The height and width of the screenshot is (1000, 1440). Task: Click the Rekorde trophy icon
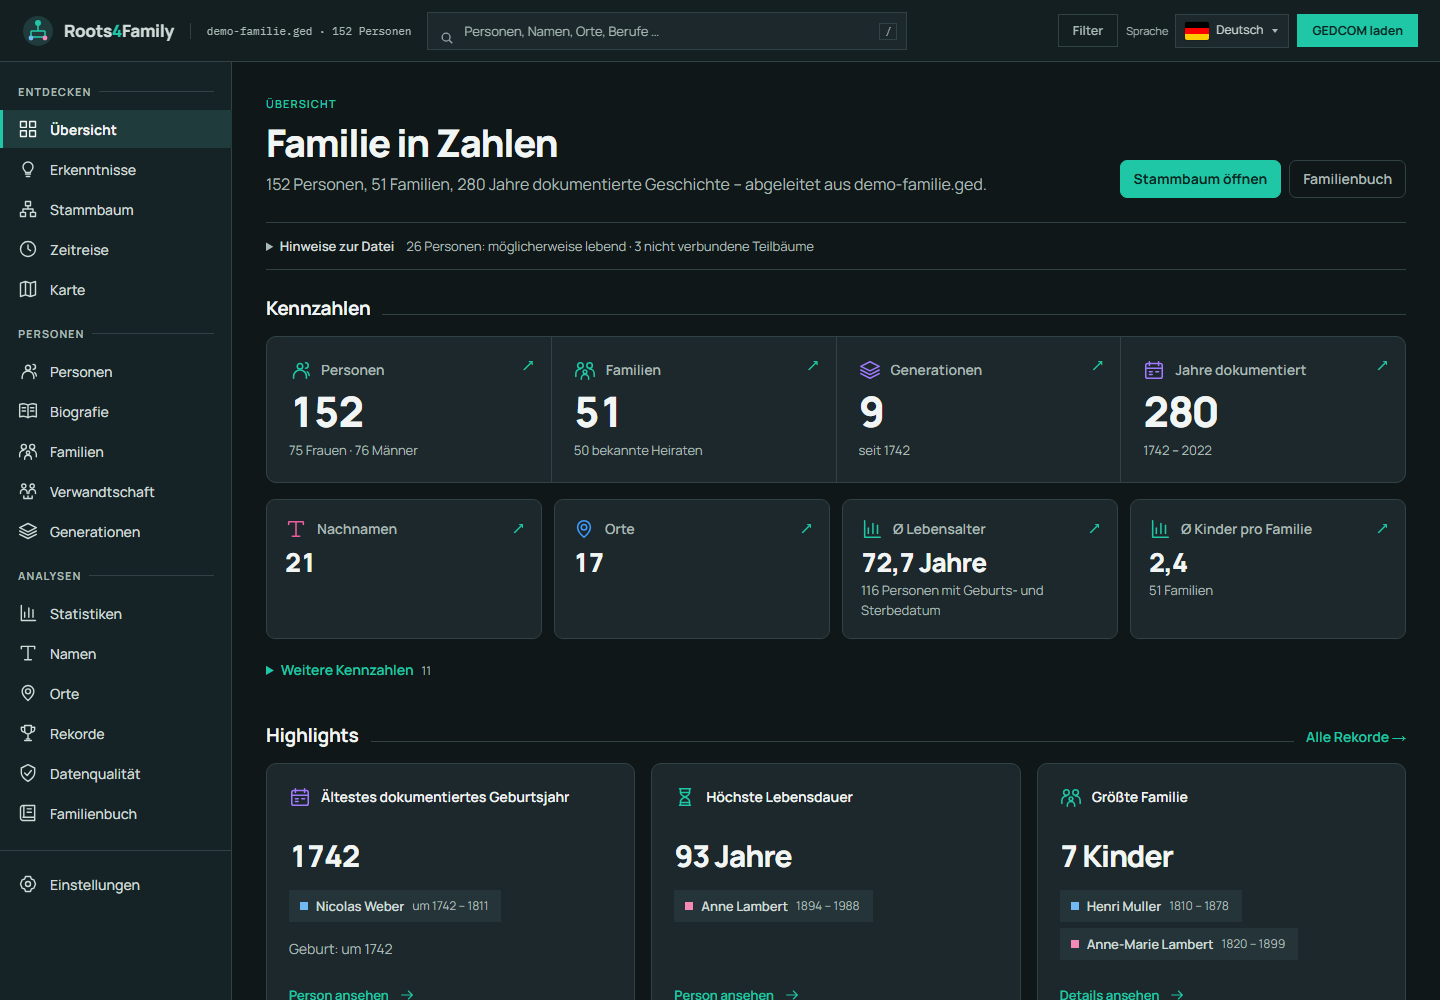[28, 733]
